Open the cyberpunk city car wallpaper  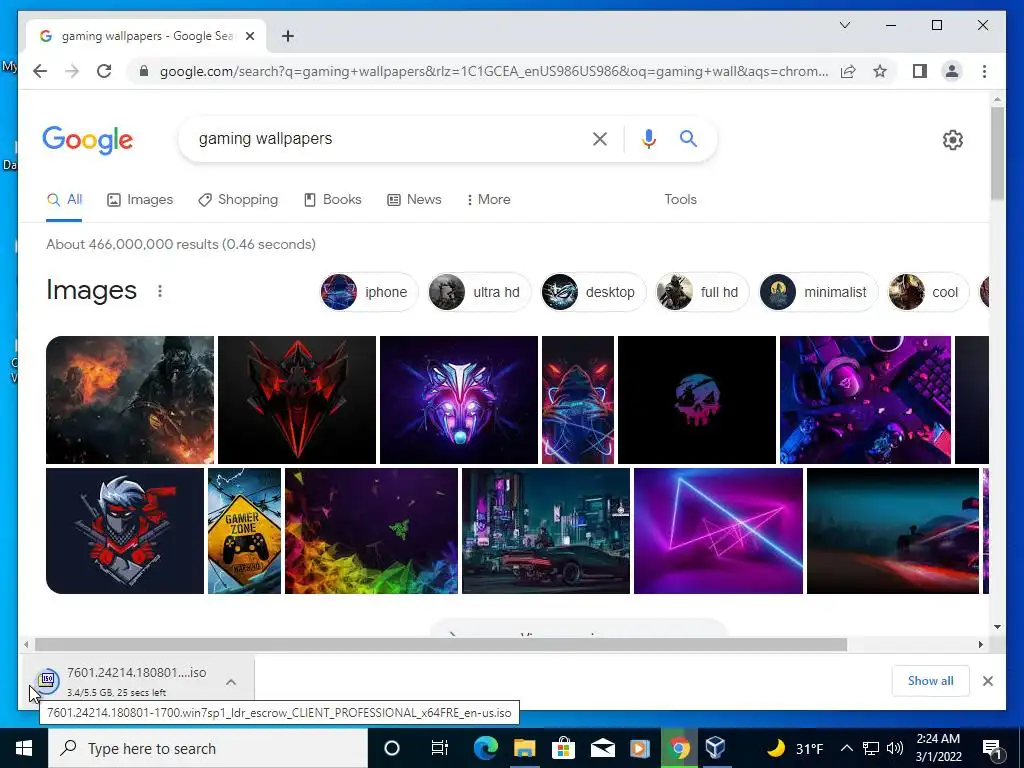coord(546,531)
